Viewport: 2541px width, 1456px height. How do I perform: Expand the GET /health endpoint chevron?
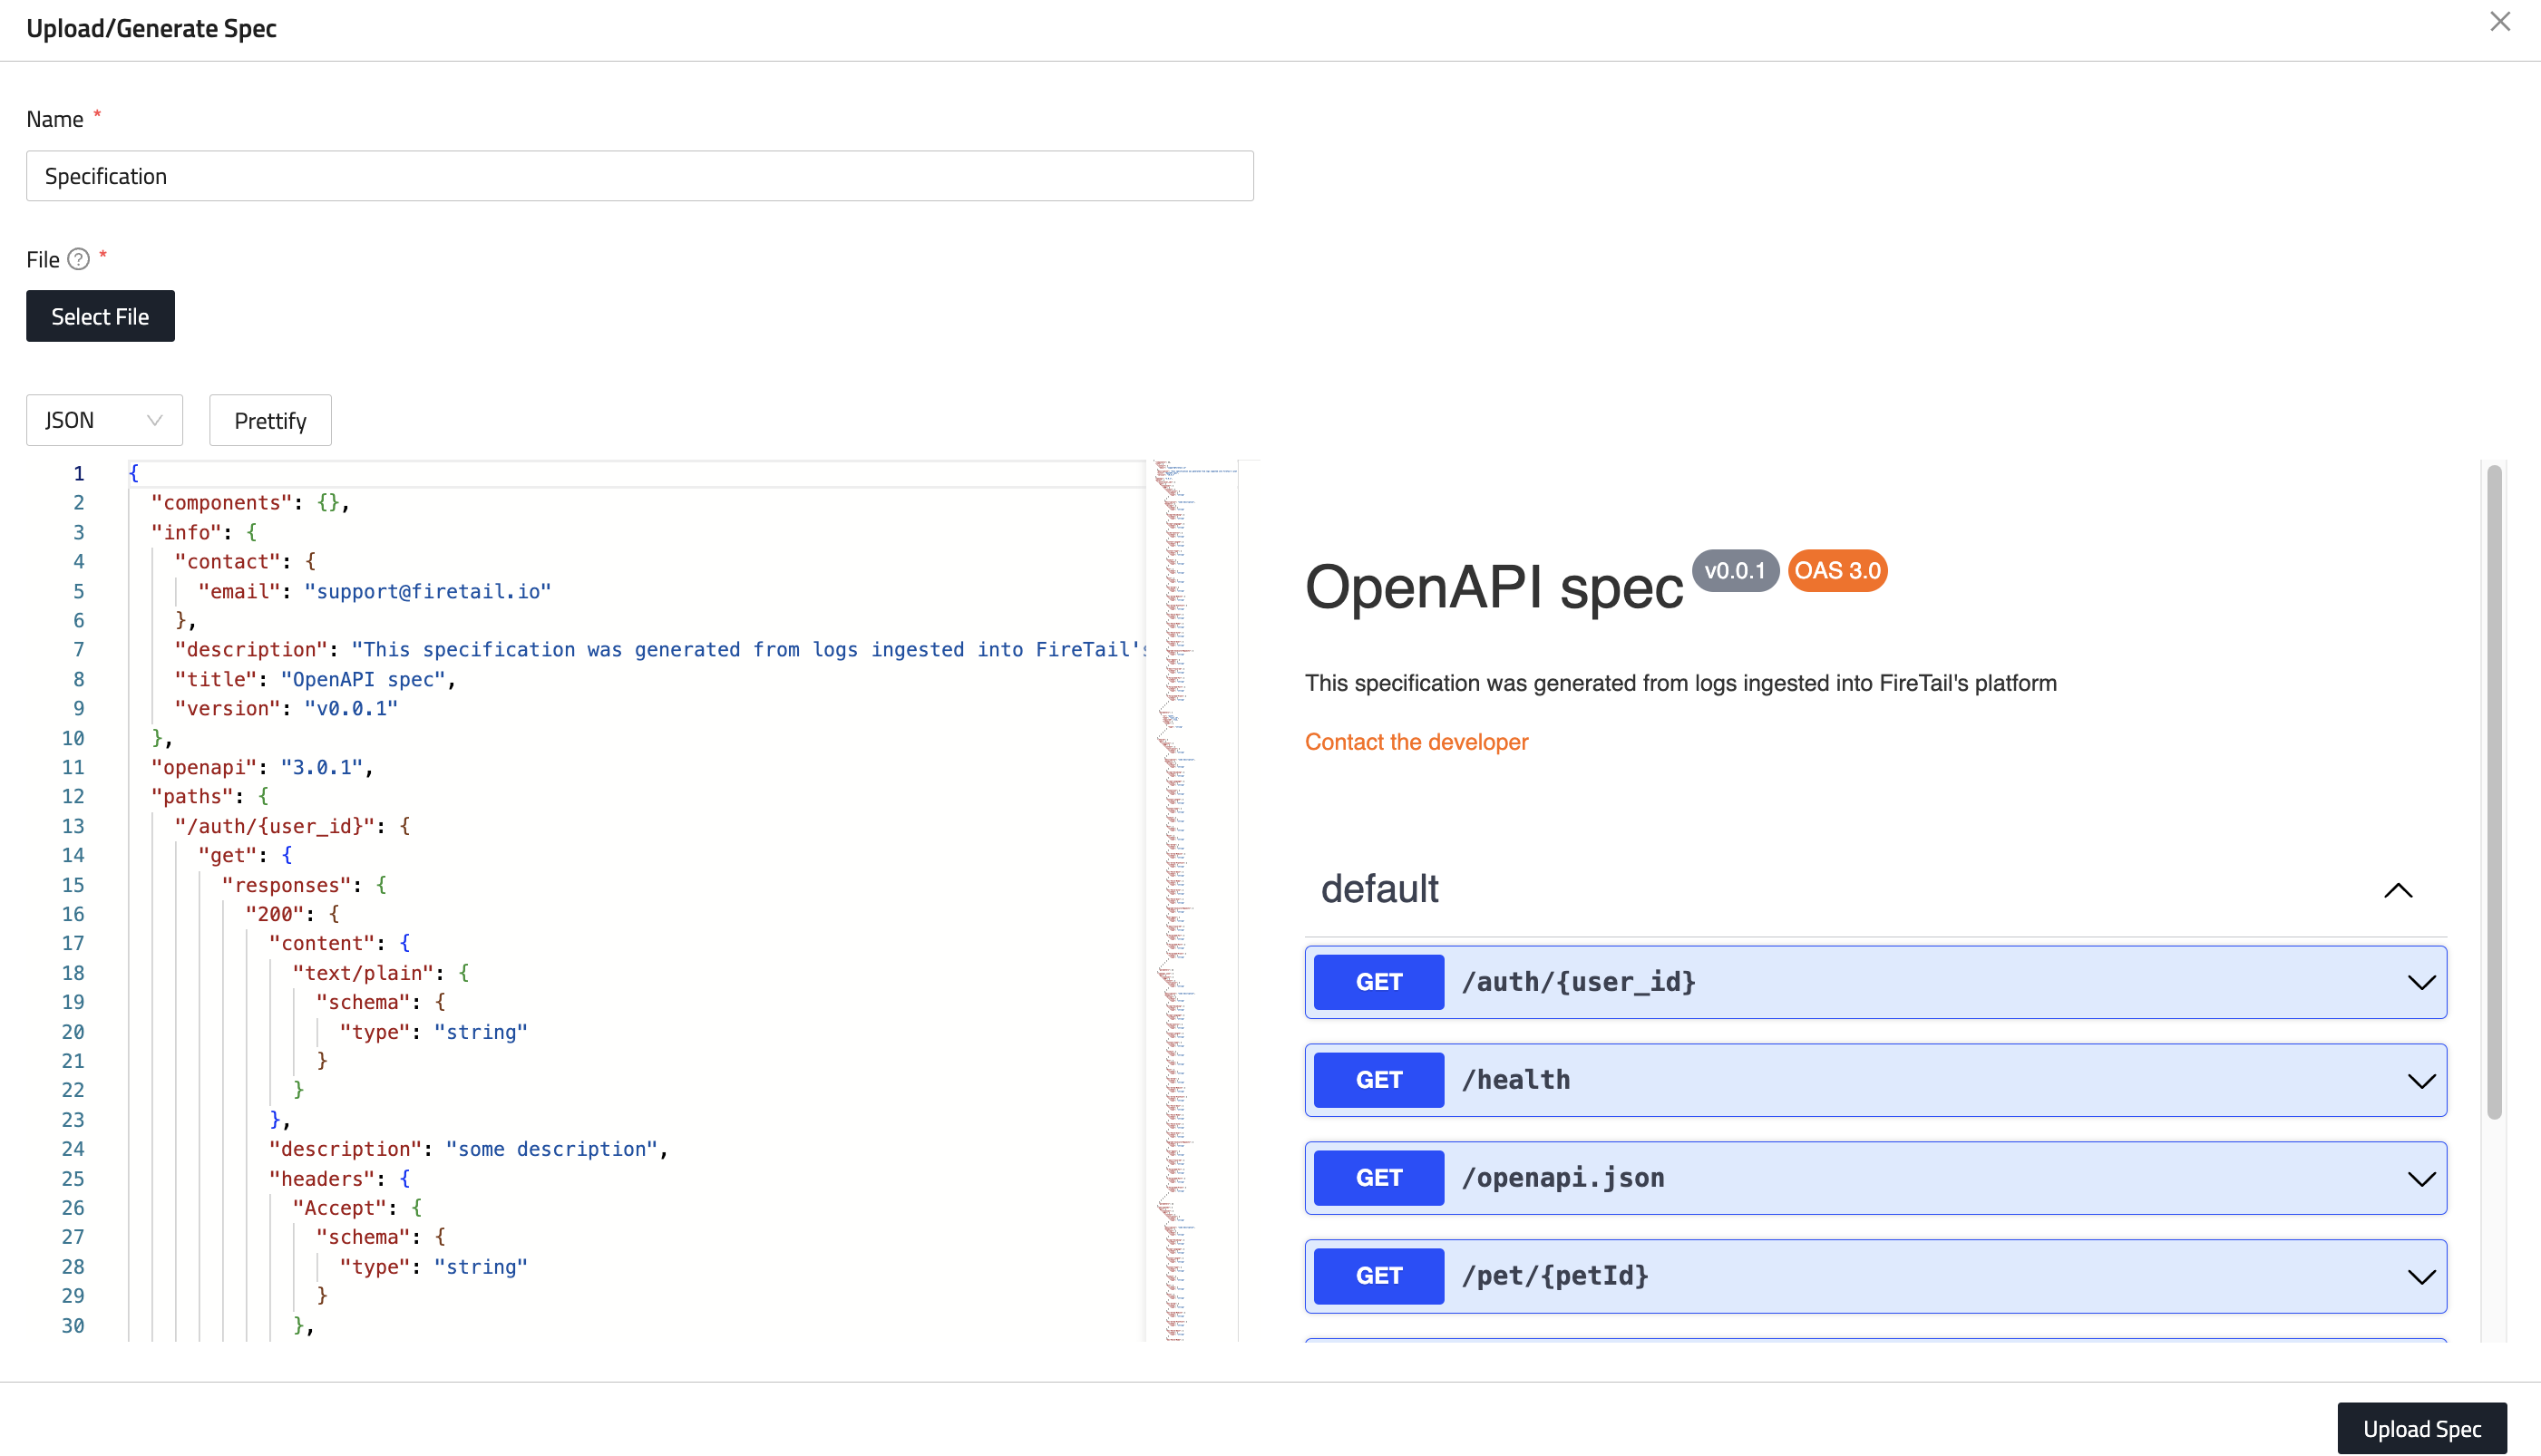click(x=2420, y=1081)
